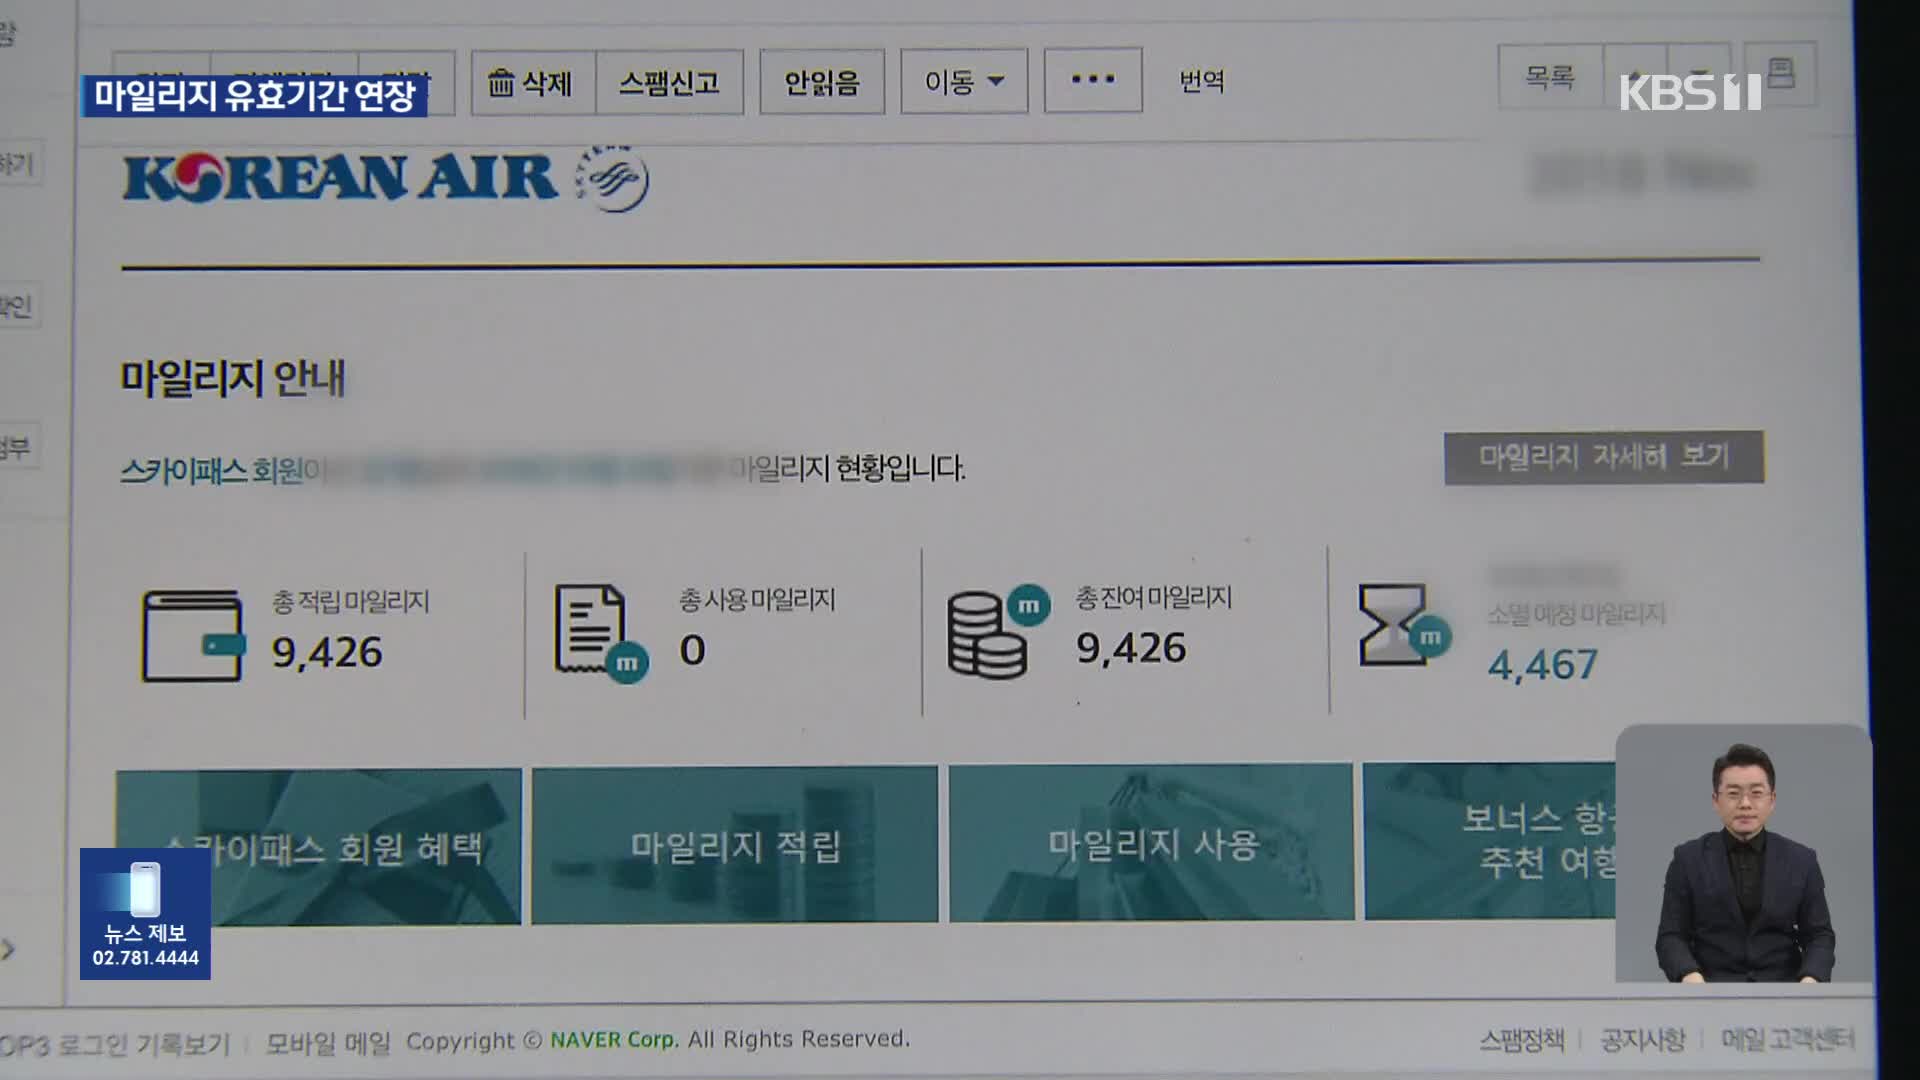Open the 마일리지 사용 banner

(1151, 843)
